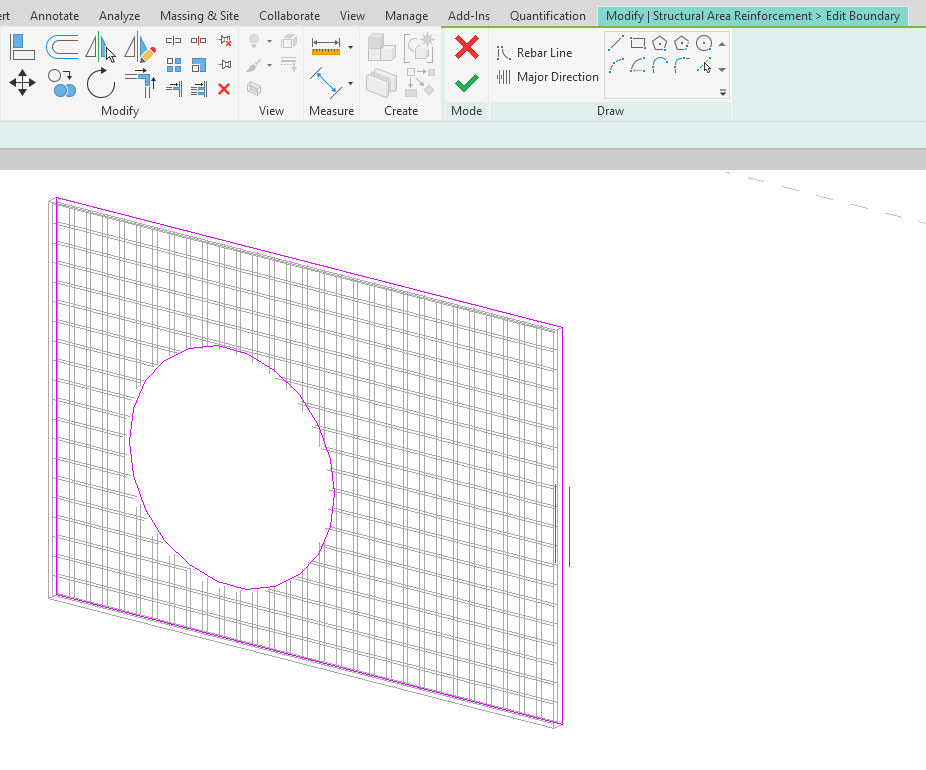Open the Manage ribbon tab
Viewport: 926px width, 770px height.
406,15
